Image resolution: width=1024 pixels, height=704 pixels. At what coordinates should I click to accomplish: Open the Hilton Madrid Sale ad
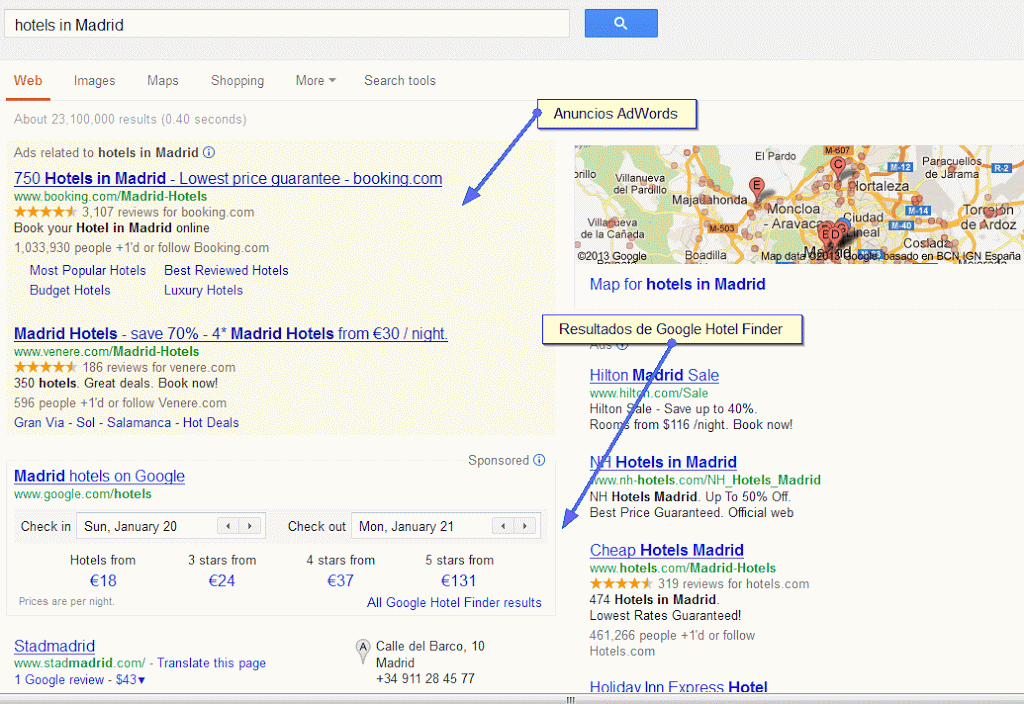coord(654,375)
